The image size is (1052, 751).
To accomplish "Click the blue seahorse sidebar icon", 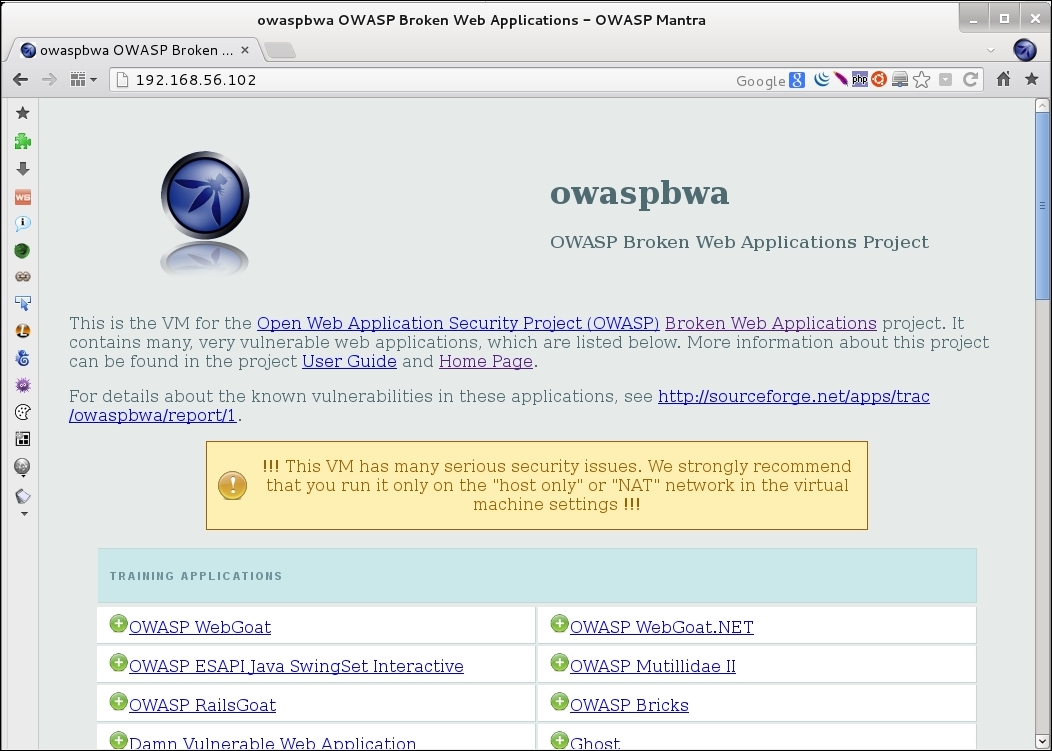I will pyautogui.click(x=23, y=358).
